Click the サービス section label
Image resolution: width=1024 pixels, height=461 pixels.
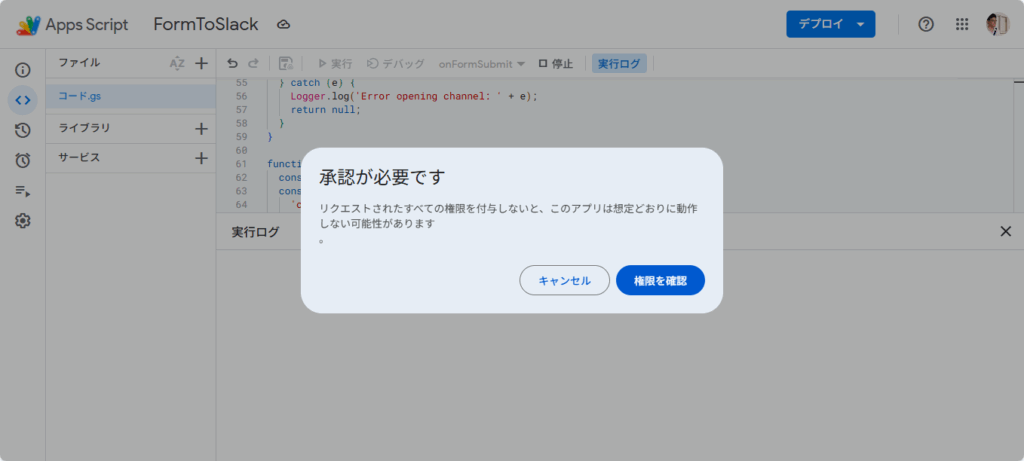click(79, 157)
